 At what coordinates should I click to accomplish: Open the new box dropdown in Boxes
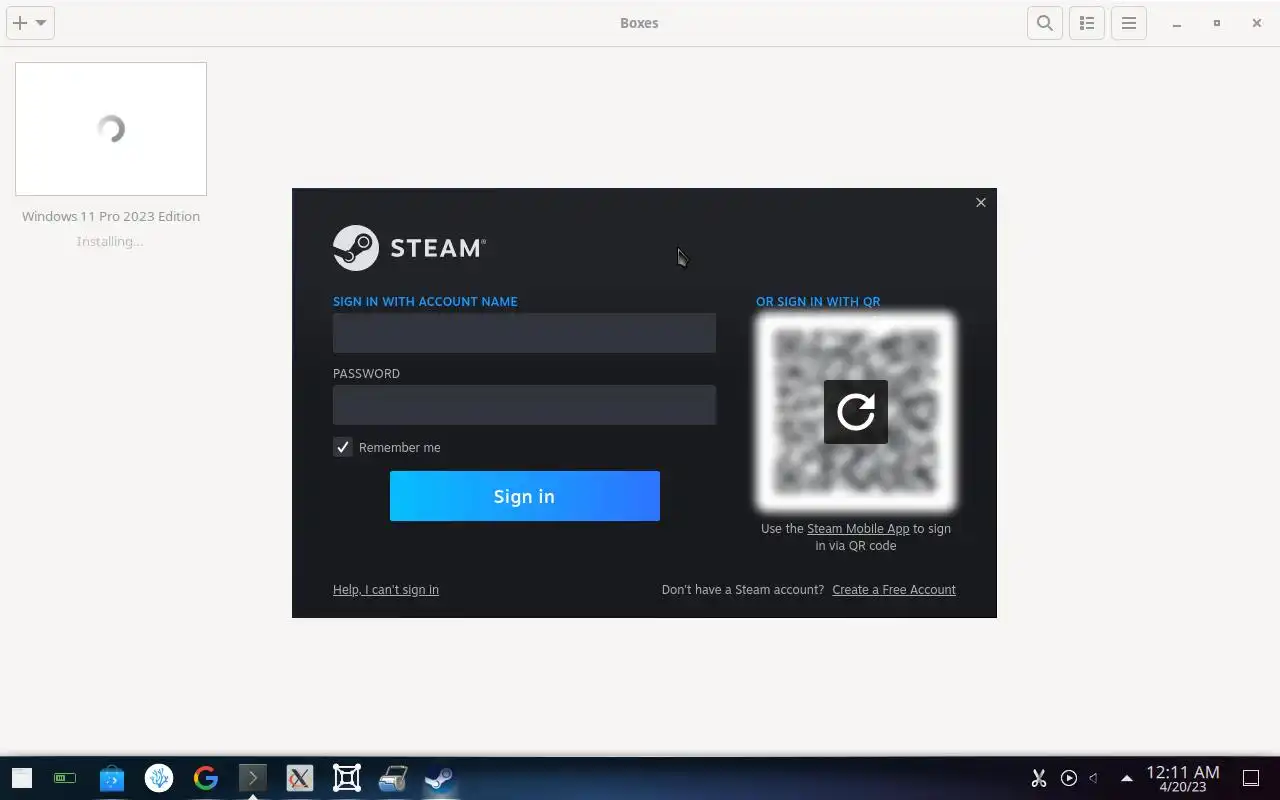coord(30,22)
